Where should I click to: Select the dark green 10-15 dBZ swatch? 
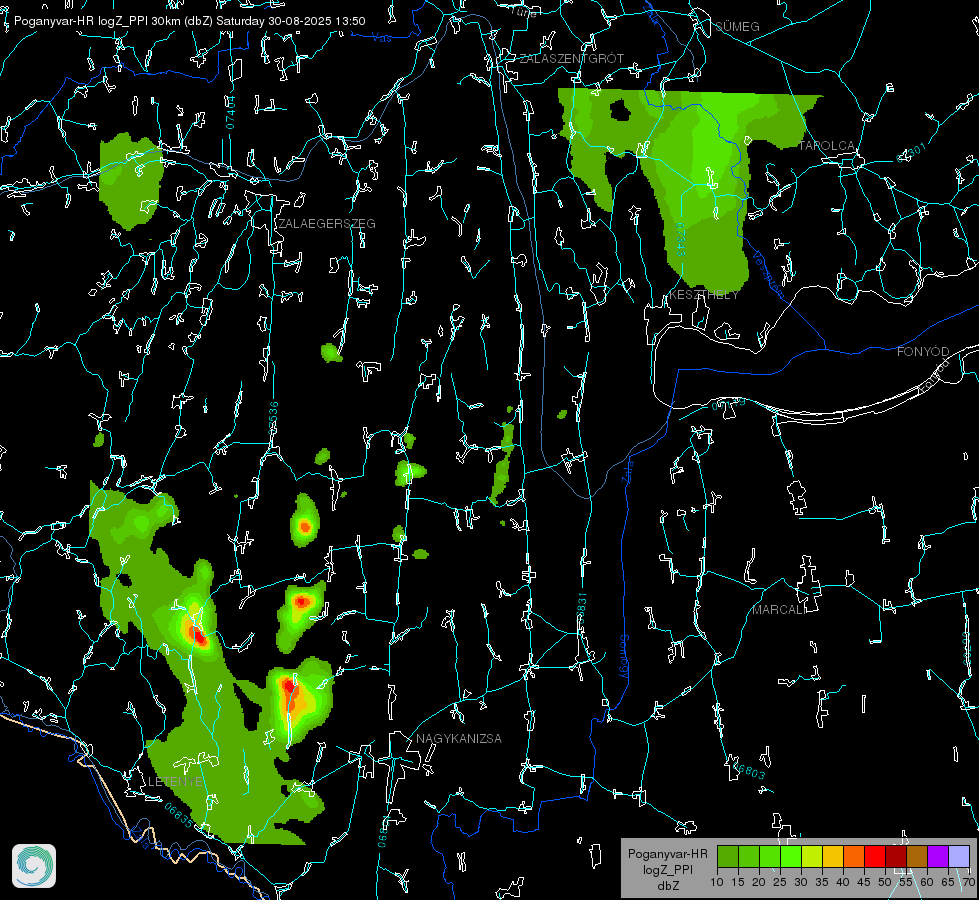click(x=728, y=856)
